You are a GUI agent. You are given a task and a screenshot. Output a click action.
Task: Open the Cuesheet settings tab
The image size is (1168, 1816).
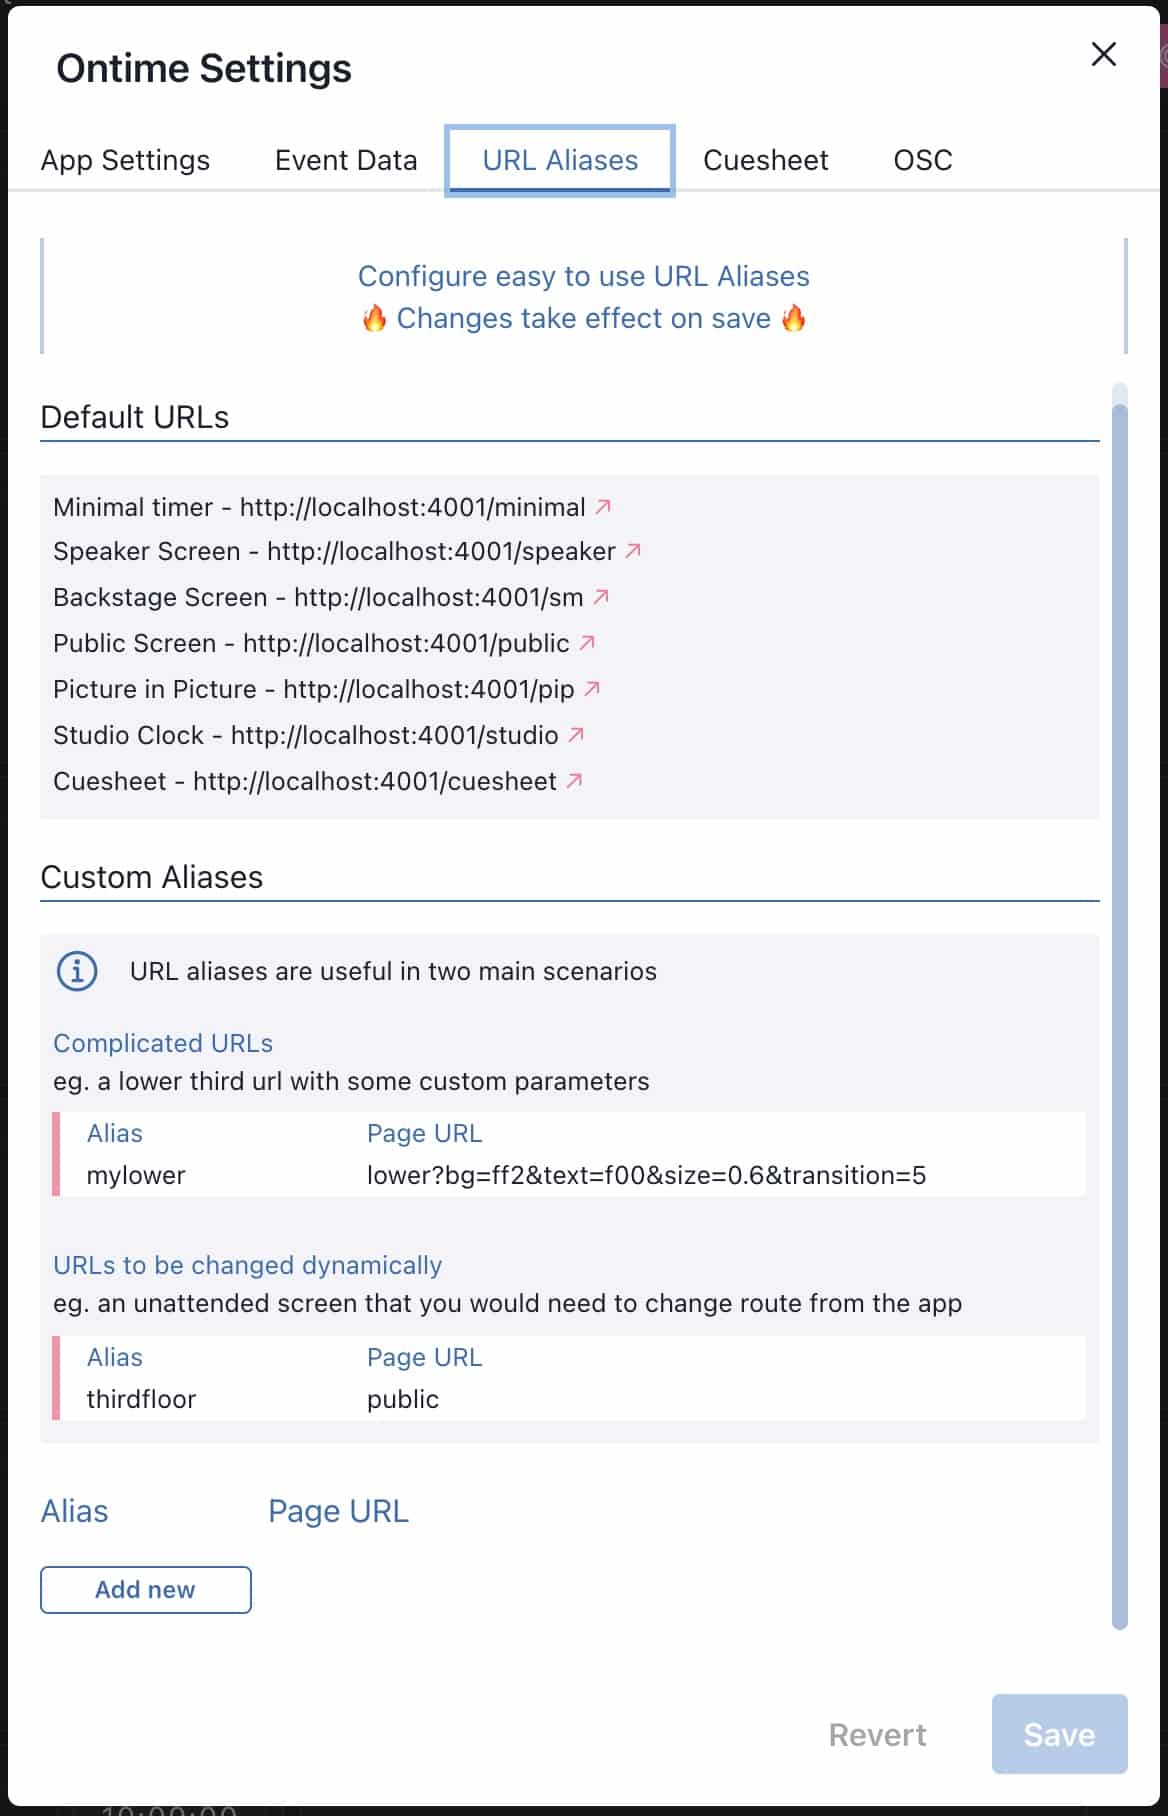coord(765,160)
